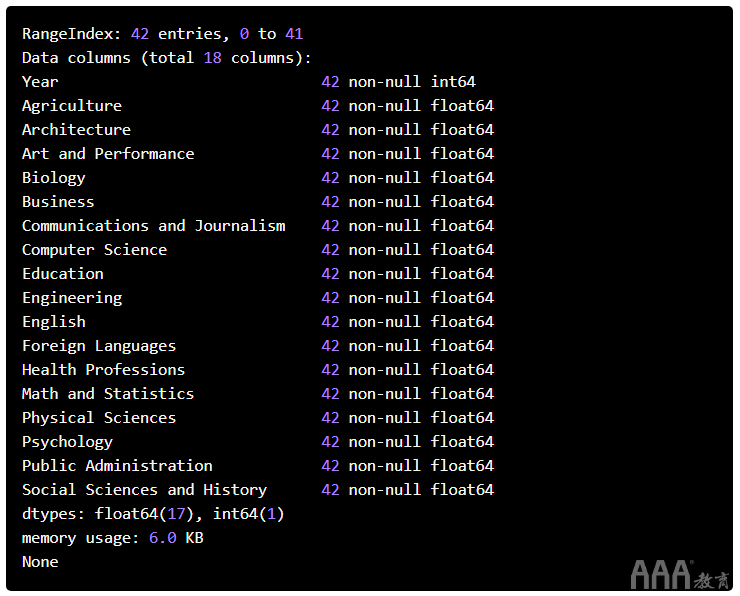
Task: Select the Computer Science row
Action: pyautogui.click(x=258, y=250)
